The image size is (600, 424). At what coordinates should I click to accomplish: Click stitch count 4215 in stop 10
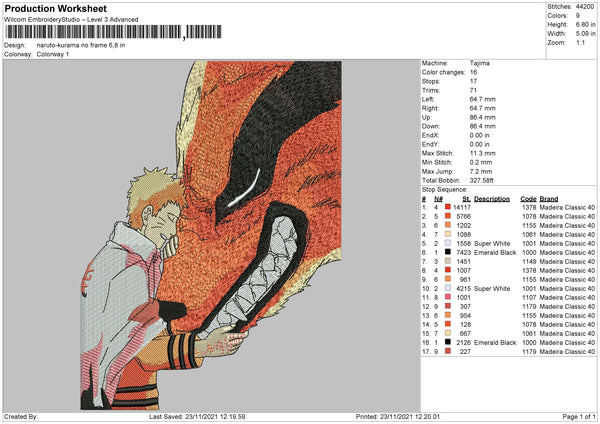tap(463, 289)
